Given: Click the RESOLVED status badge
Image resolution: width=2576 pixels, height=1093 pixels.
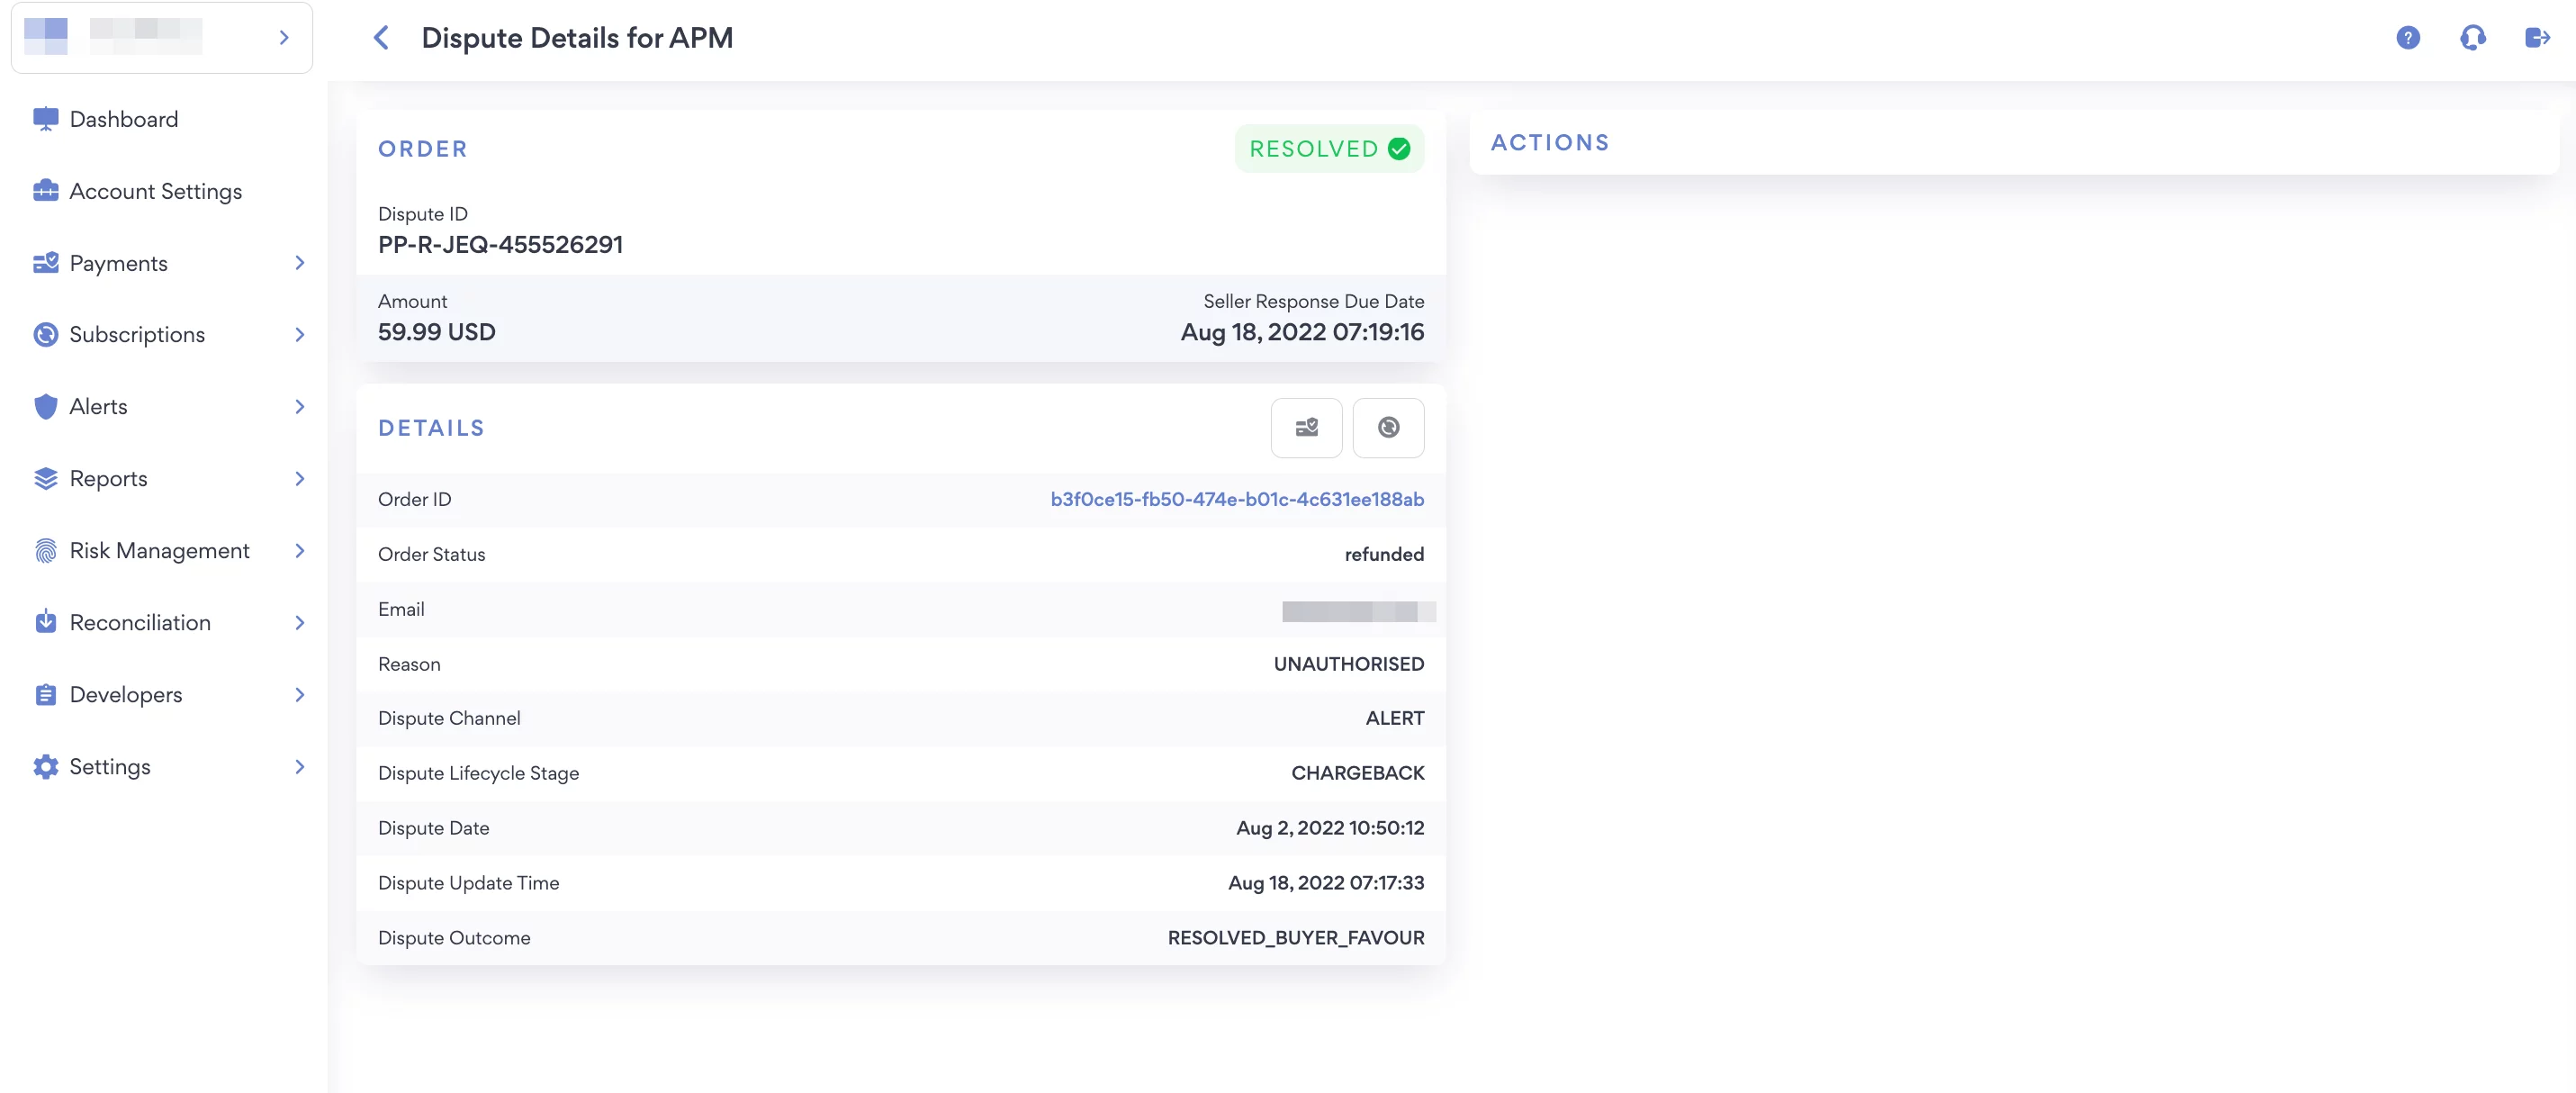Looking at the screenshot, I should click(x=1330, y=148).
